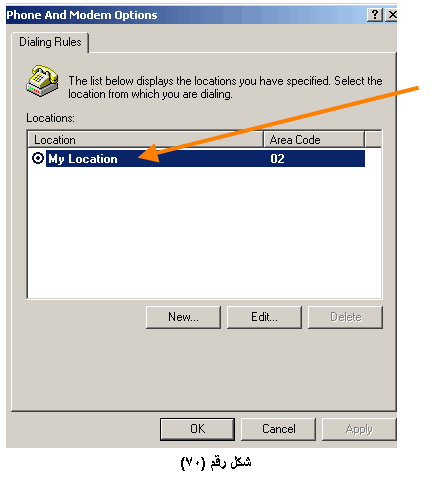Sort by the Area Code column header
Image resolution: width=431 pixels, height=479 pixels.
click(x=314, y=140)
